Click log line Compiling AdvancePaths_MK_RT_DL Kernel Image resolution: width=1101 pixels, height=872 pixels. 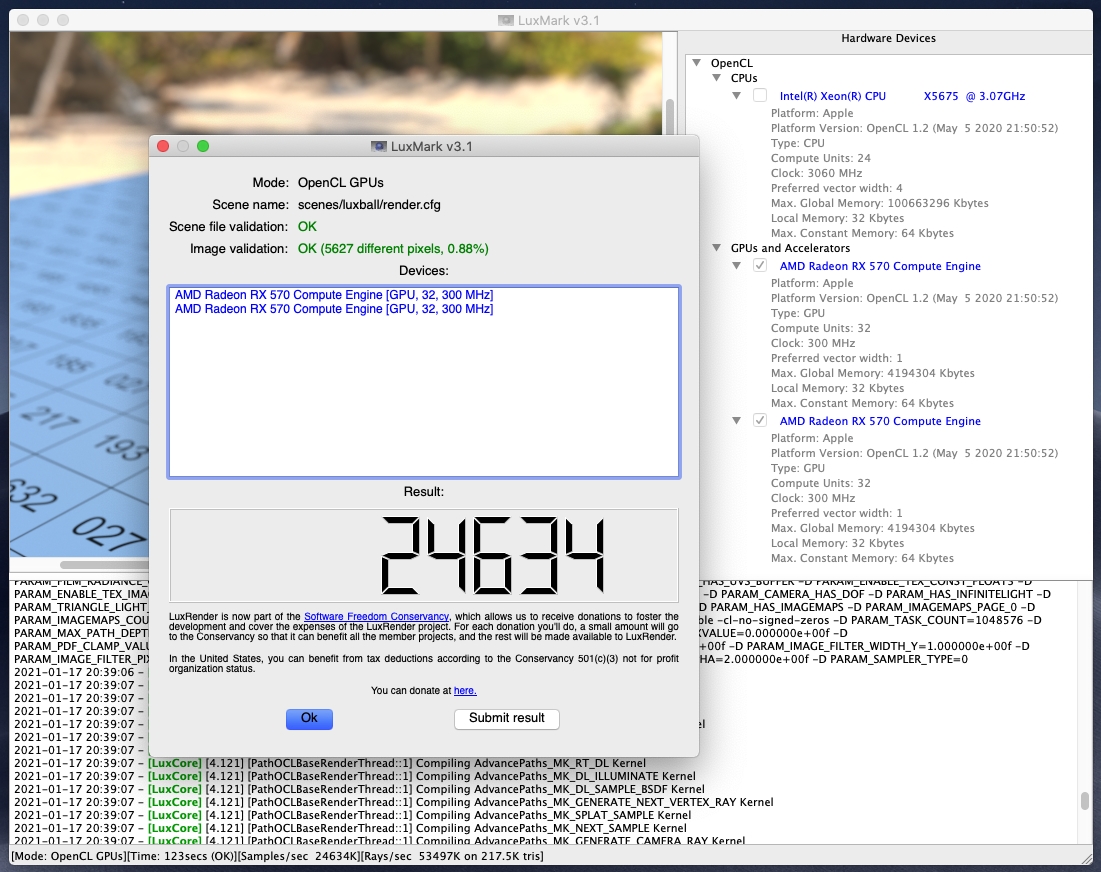pos(330,763)
